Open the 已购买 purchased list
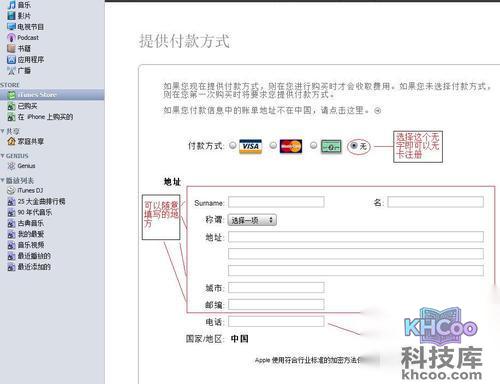 tap(23, 106)
